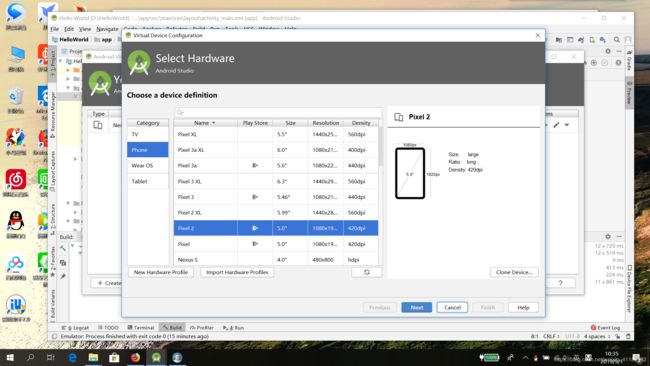The height and width of the screenshot is (366, 650).
Task: Click the Next button
Action: pos(417,308)
